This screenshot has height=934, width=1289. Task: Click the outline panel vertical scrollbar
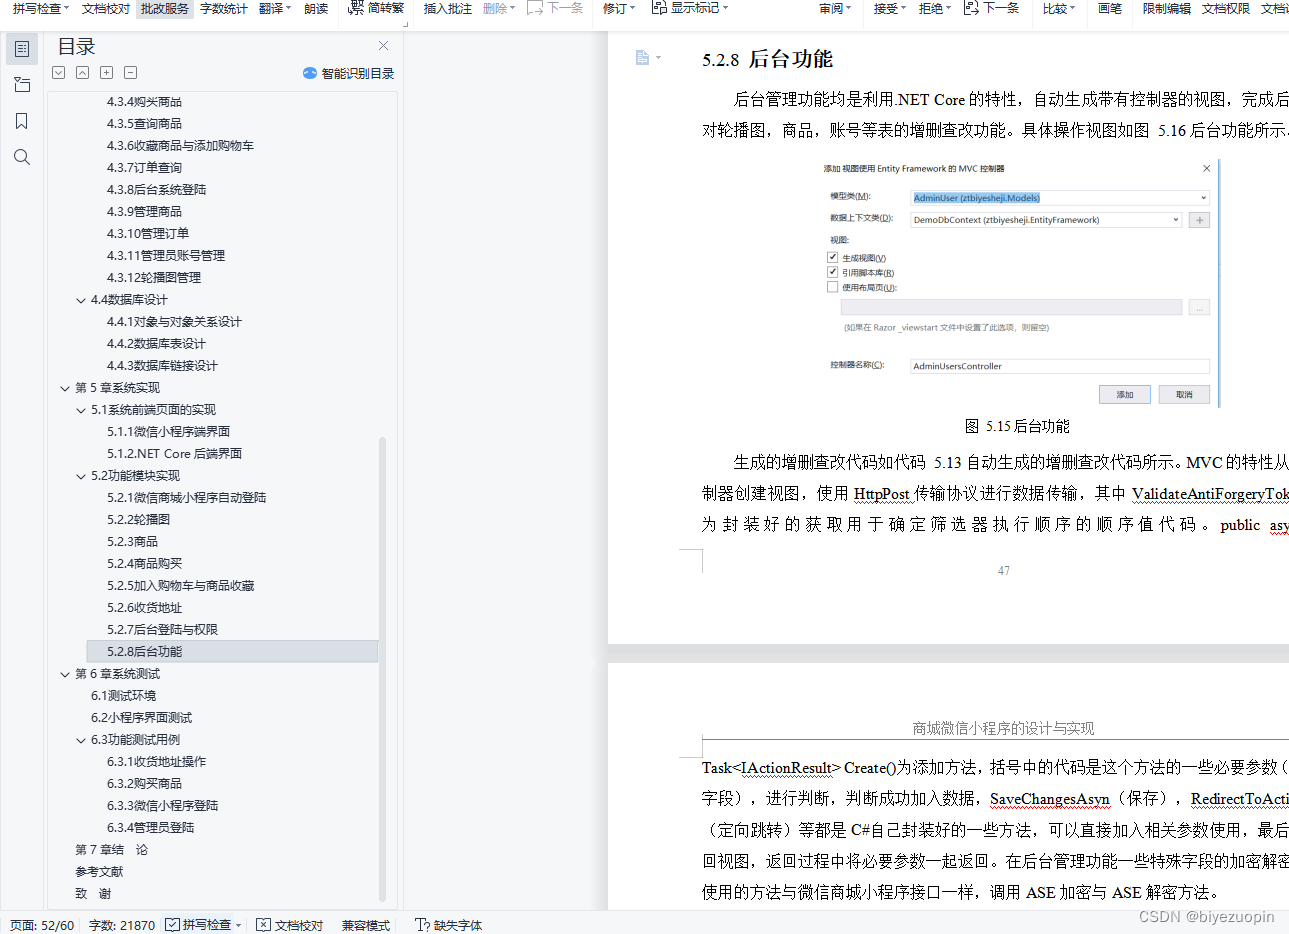[x=382, y=670]
